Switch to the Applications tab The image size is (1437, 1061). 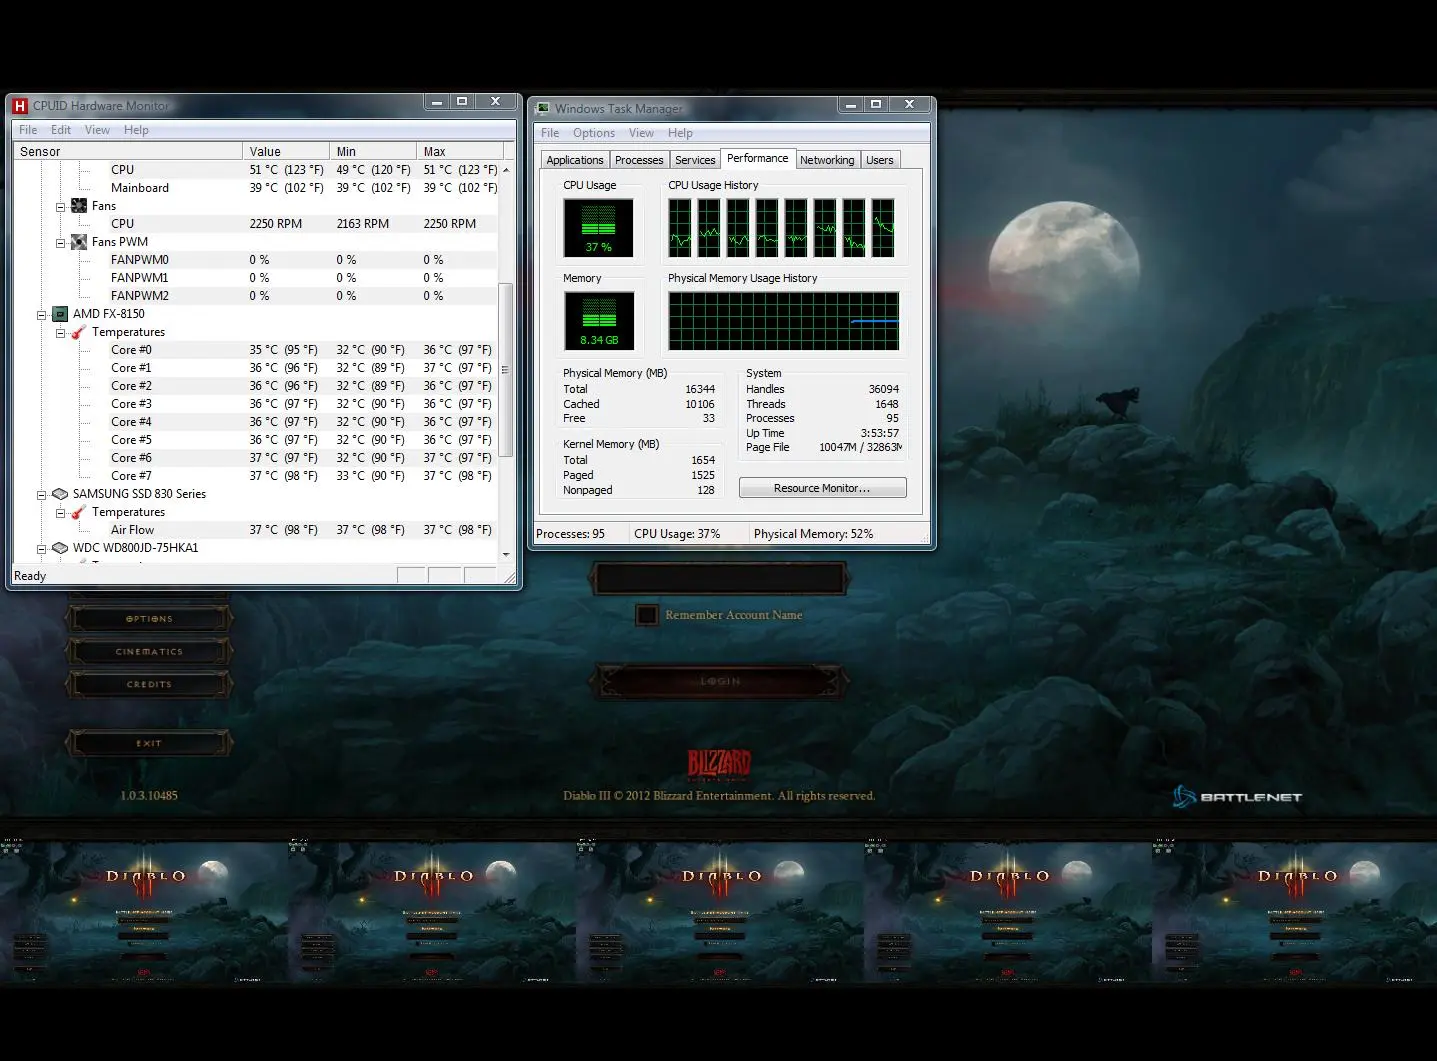coord(575,160)
